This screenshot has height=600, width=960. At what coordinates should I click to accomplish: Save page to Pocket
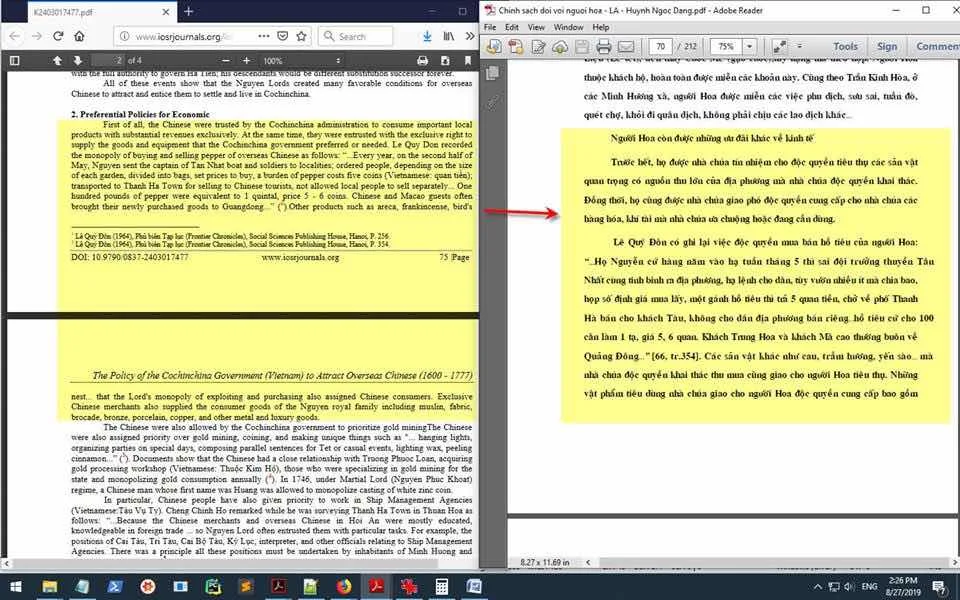[282, 36]
